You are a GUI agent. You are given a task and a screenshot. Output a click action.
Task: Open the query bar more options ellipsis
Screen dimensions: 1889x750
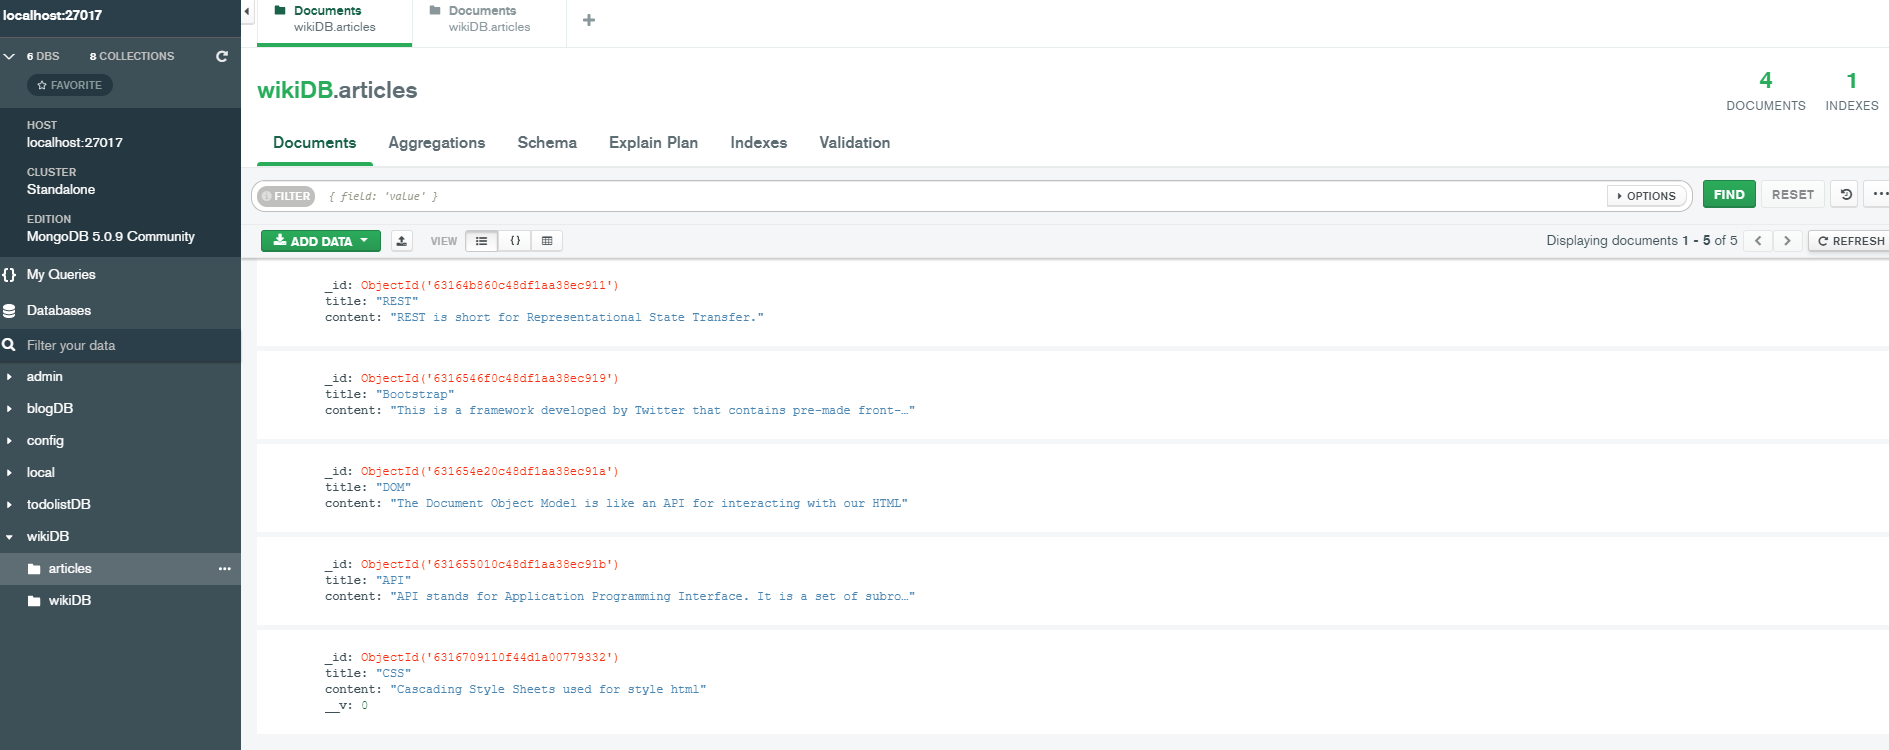pos(1879,195)
